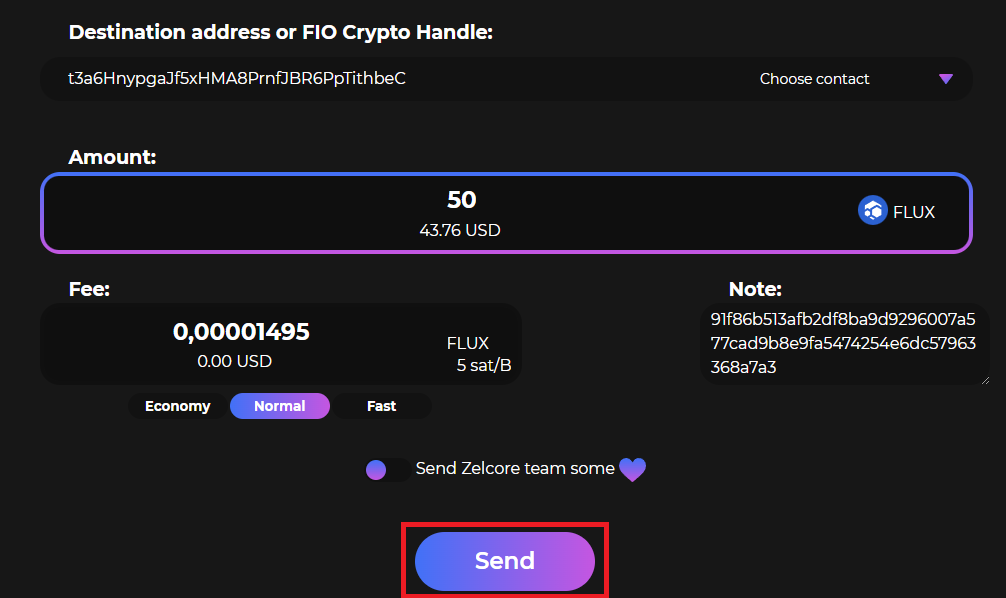Image resolution: width=1006 pixels, height=598 pixels.
Task: Select the Economy fee option
Action: click(x=177, y=406)
